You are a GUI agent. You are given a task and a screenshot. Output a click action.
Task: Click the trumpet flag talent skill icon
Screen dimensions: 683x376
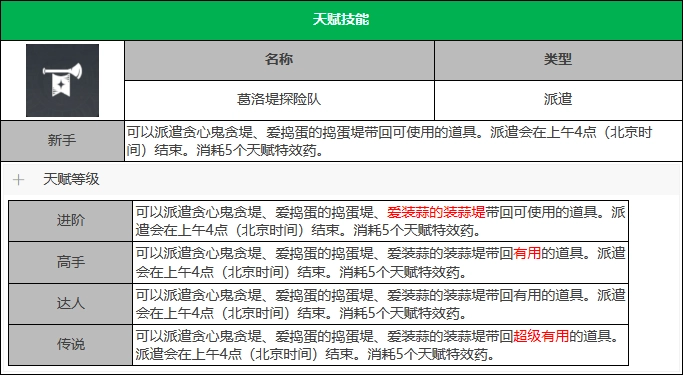[x=62, y=80]
